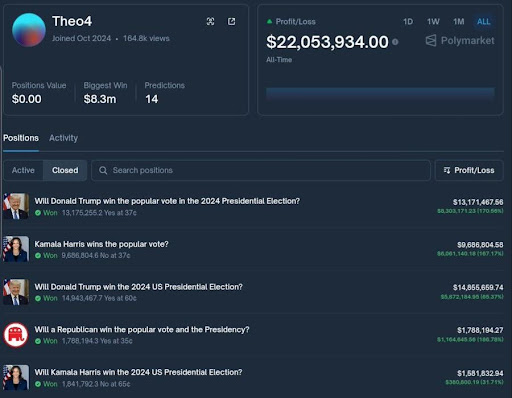Click the $14,855,659.74 payout value
Screen dimensions: 512x398
point(478,287)
